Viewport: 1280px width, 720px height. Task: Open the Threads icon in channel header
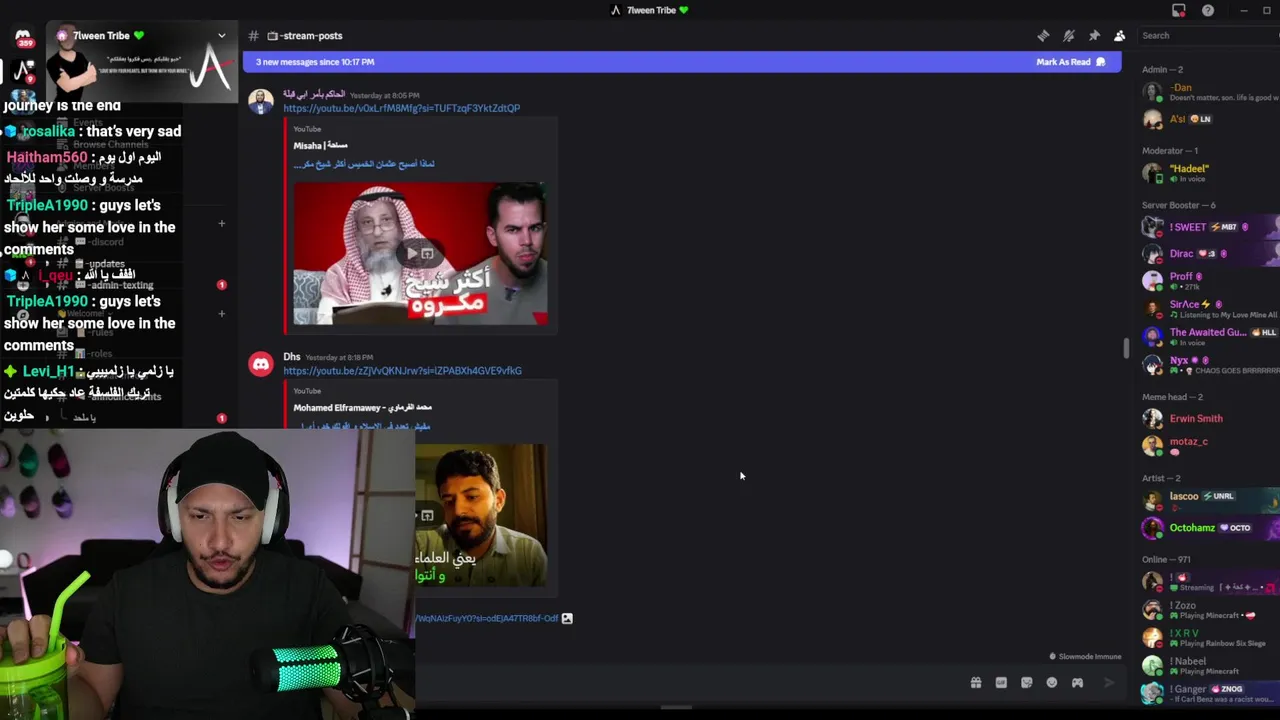click(x=1043, y=36)
